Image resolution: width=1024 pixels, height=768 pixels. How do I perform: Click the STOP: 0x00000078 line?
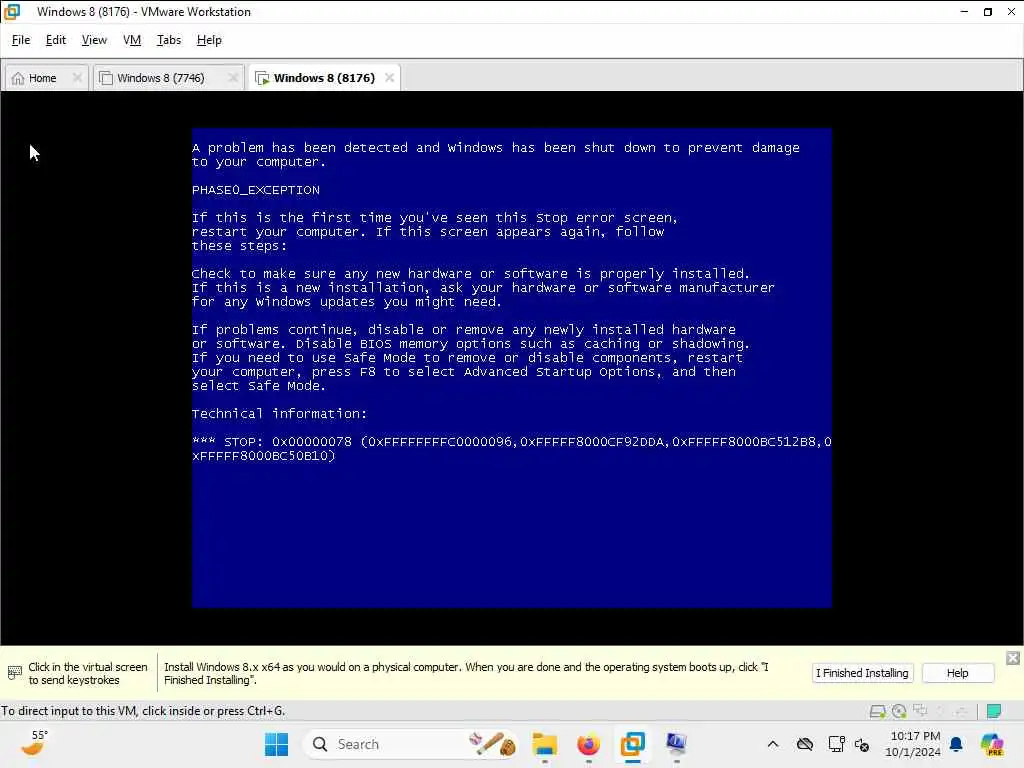click(x=511, y=449)
